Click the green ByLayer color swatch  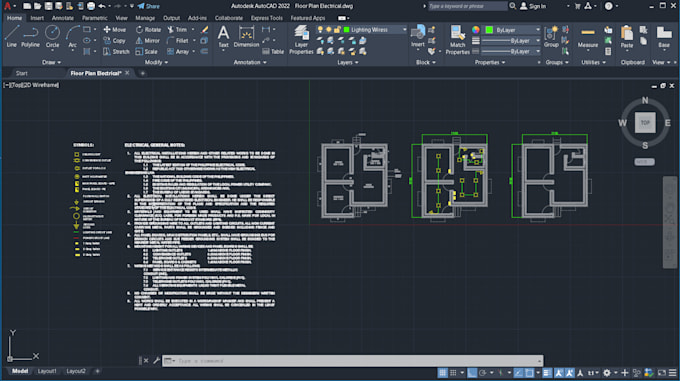[x=489, y=30]
